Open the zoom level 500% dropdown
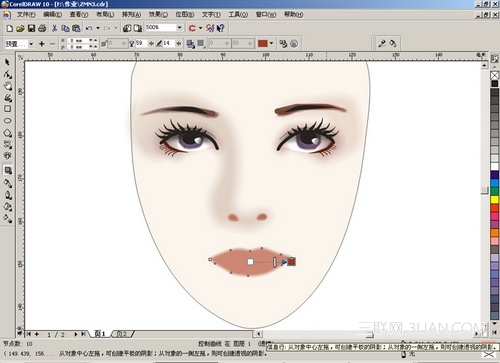This screenshot has width=500, height=363. click(180, 27)
